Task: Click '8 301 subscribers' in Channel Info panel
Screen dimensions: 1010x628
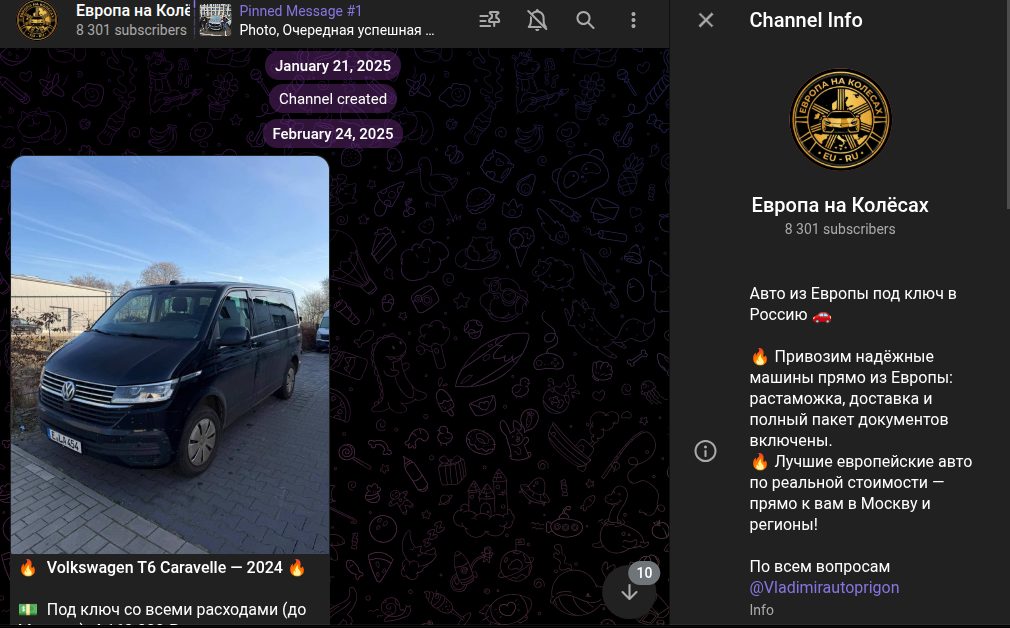Action: 839,229
